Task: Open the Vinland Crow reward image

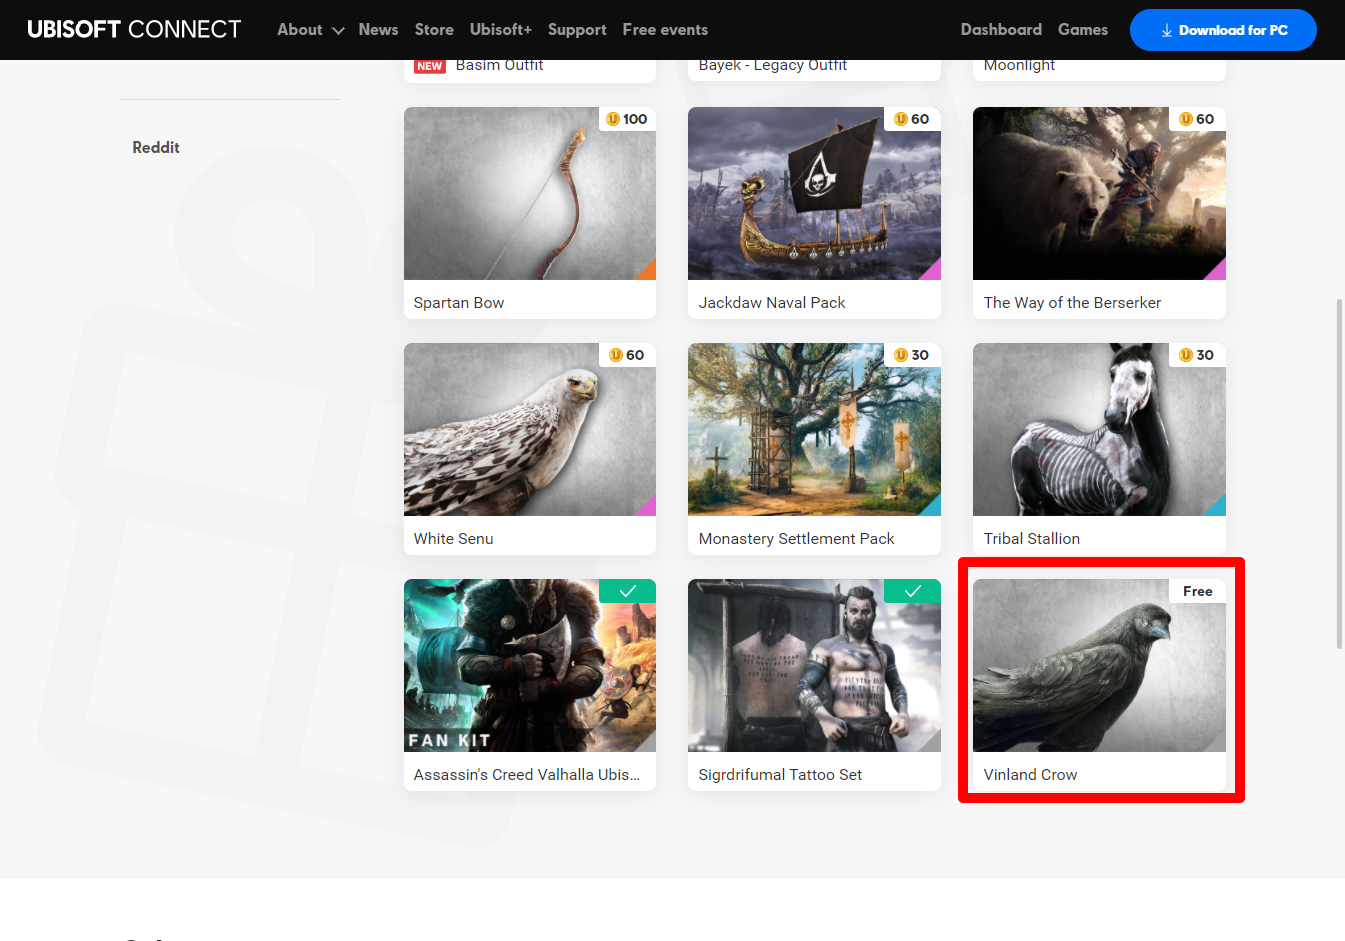Action: click(x=1099, y=666)
